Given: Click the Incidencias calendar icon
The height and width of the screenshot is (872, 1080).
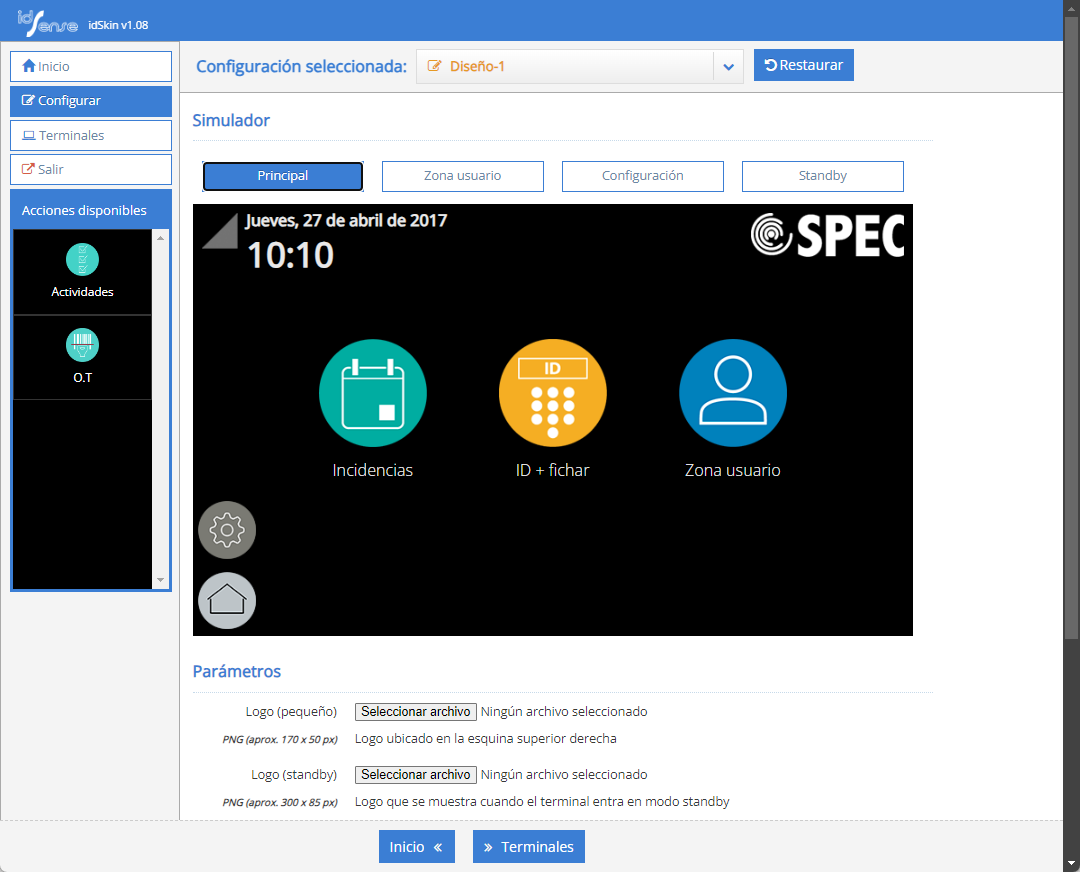Looking at the screenshot, I should point(373,393).
